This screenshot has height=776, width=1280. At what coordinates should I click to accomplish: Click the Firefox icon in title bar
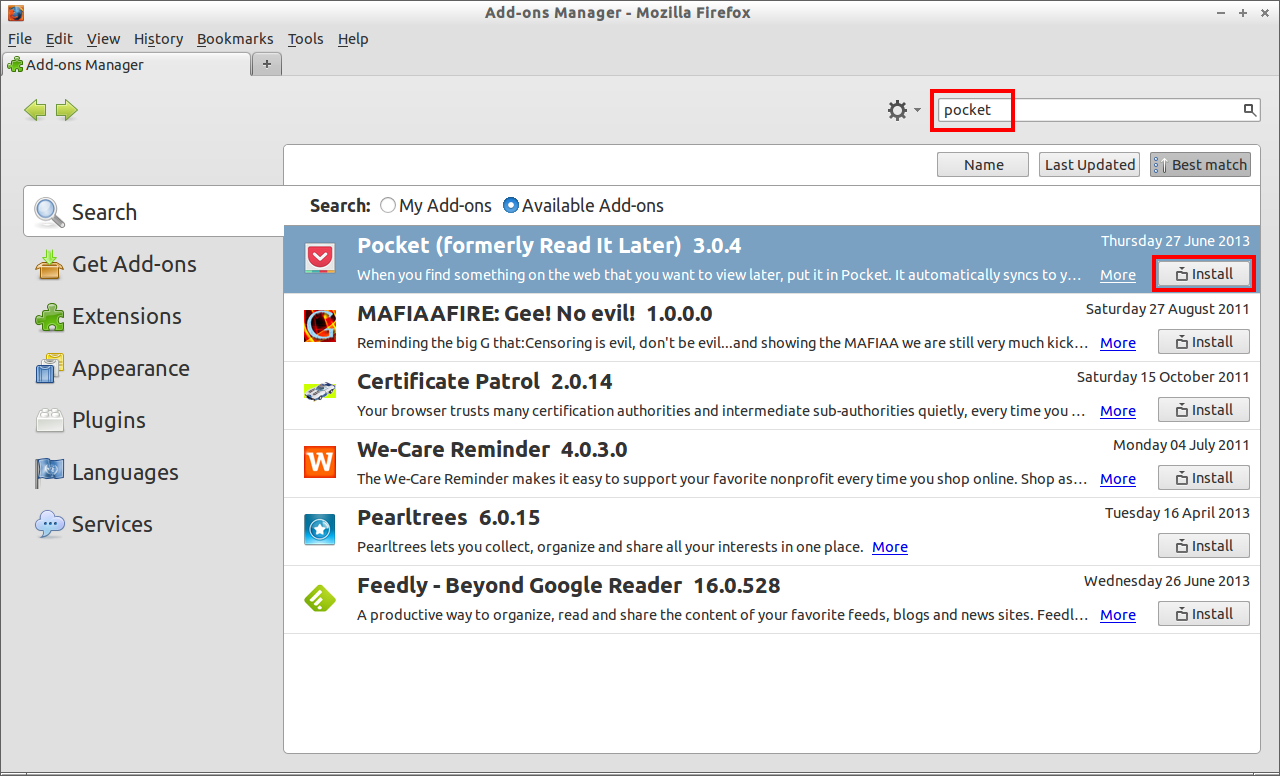(15, 13)
